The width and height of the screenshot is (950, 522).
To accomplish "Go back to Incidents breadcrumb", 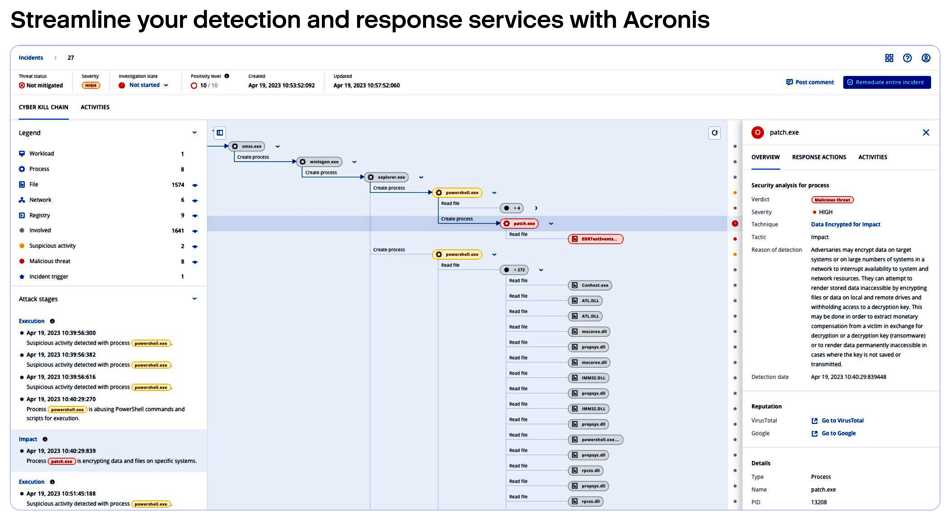I will click(31, 58).
